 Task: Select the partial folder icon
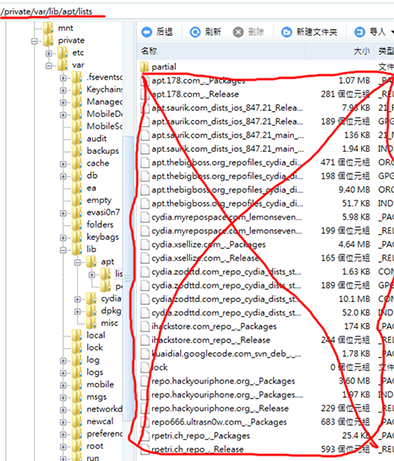coord(144,67)
